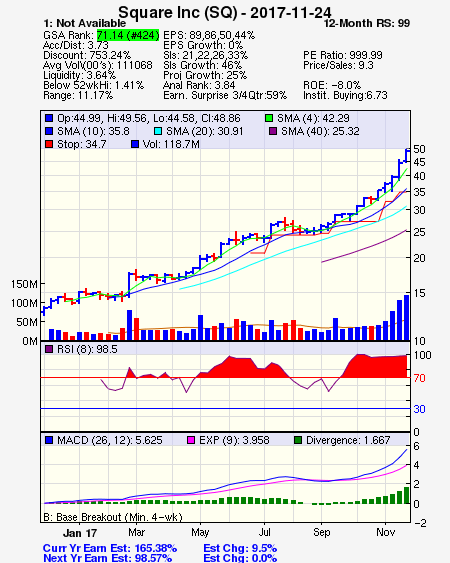Click the Below 52wkHi: 1.41% line
This screenshot has width=450, height=563.
(93, 85)
